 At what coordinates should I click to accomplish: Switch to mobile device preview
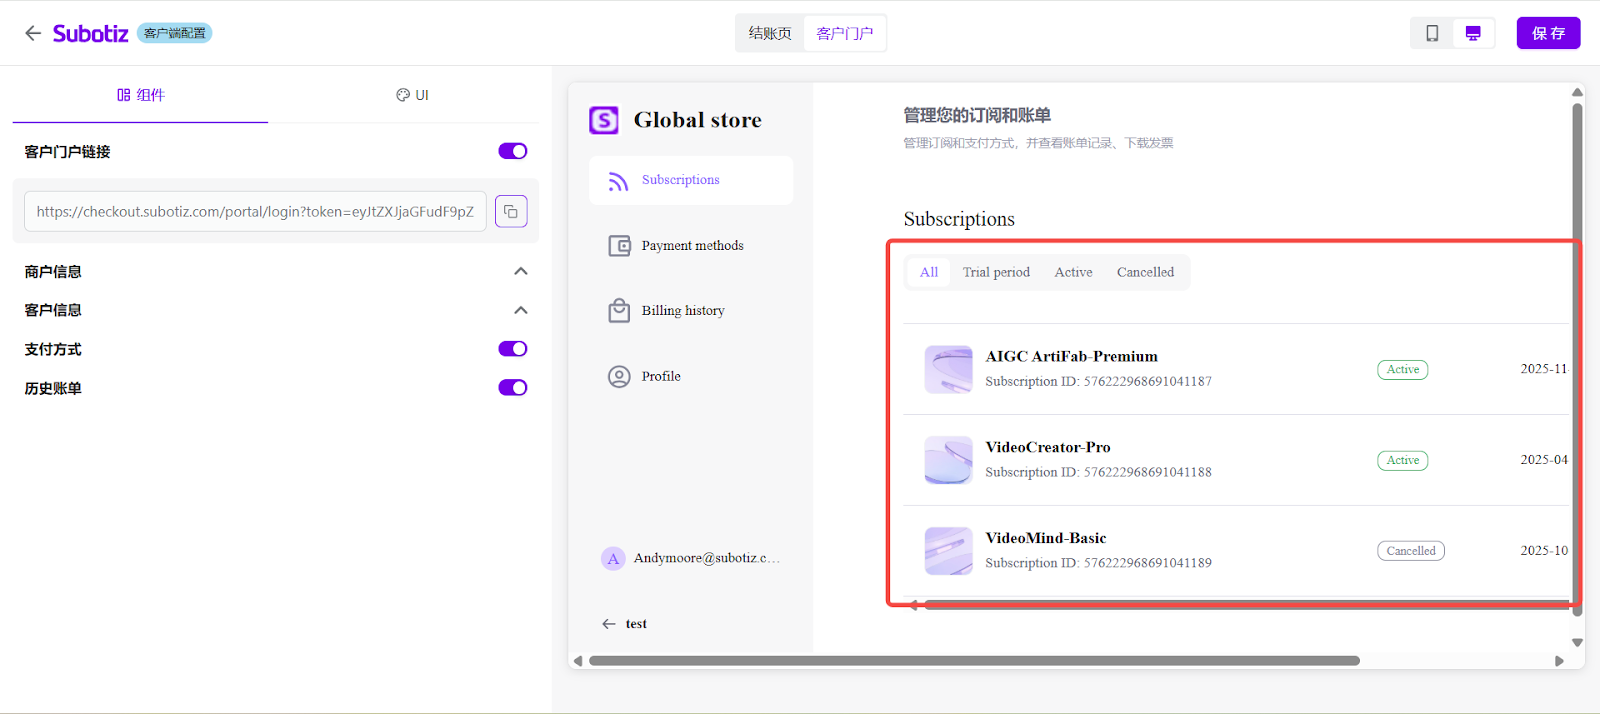click(1432, 33)
